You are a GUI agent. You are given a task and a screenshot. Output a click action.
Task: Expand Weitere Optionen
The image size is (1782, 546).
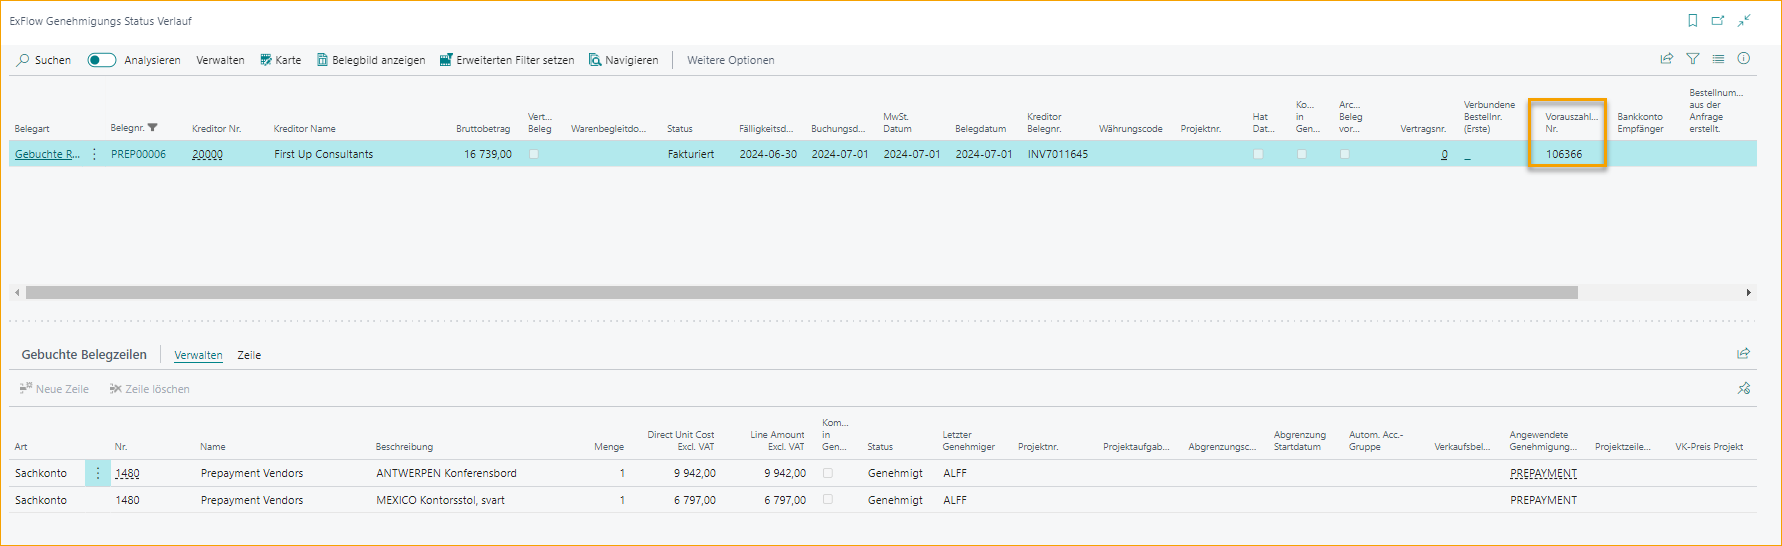(x=730, y=60)
